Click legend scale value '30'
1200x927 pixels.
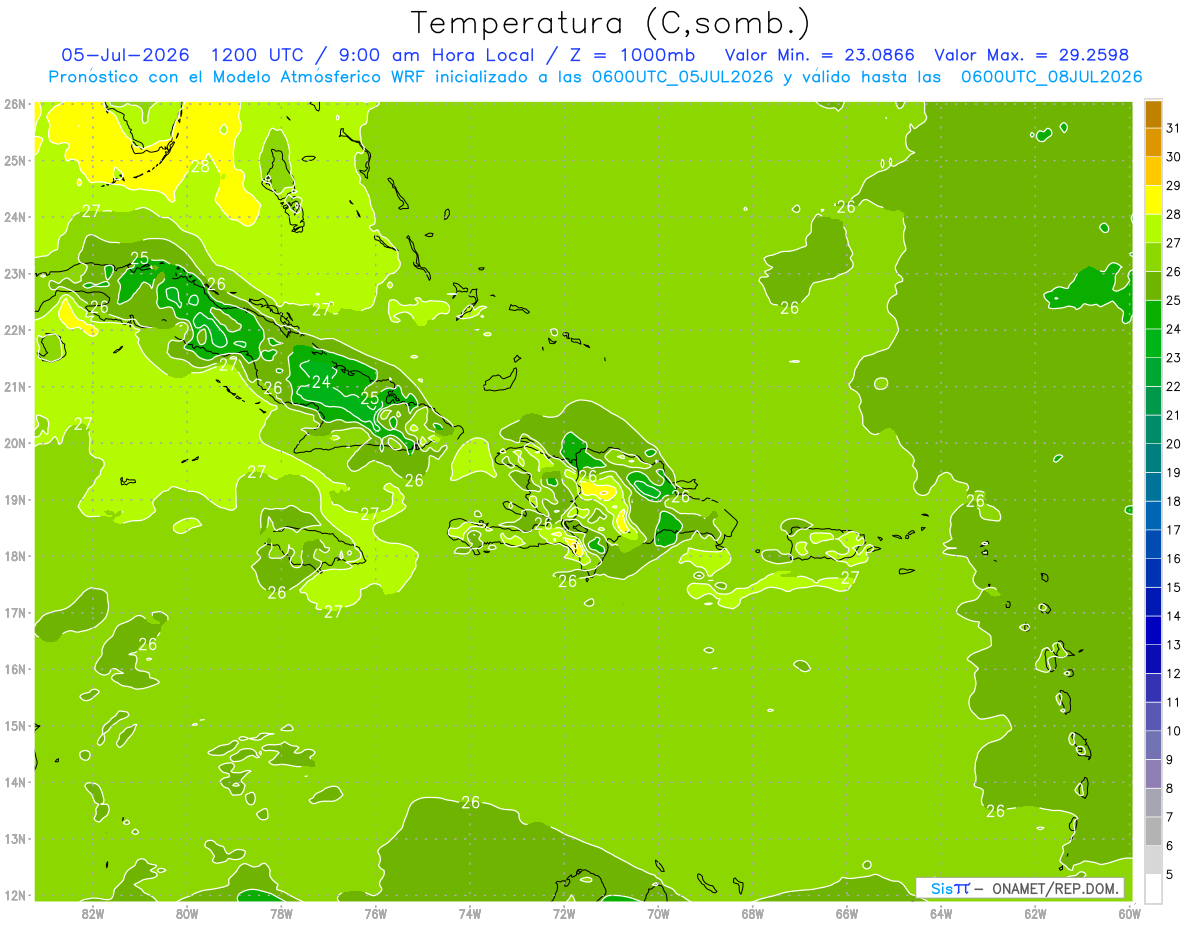click(1173, 157)
